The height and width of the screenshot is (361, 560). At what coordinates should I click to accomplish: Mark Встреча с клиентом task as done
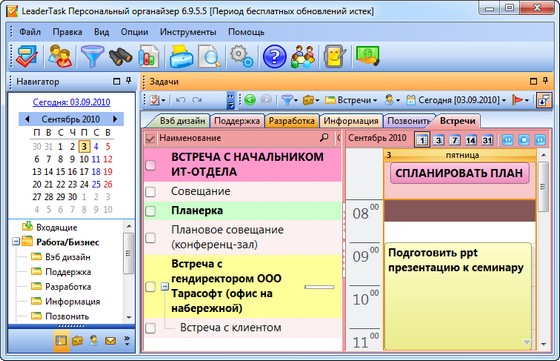tap(151, 328)
